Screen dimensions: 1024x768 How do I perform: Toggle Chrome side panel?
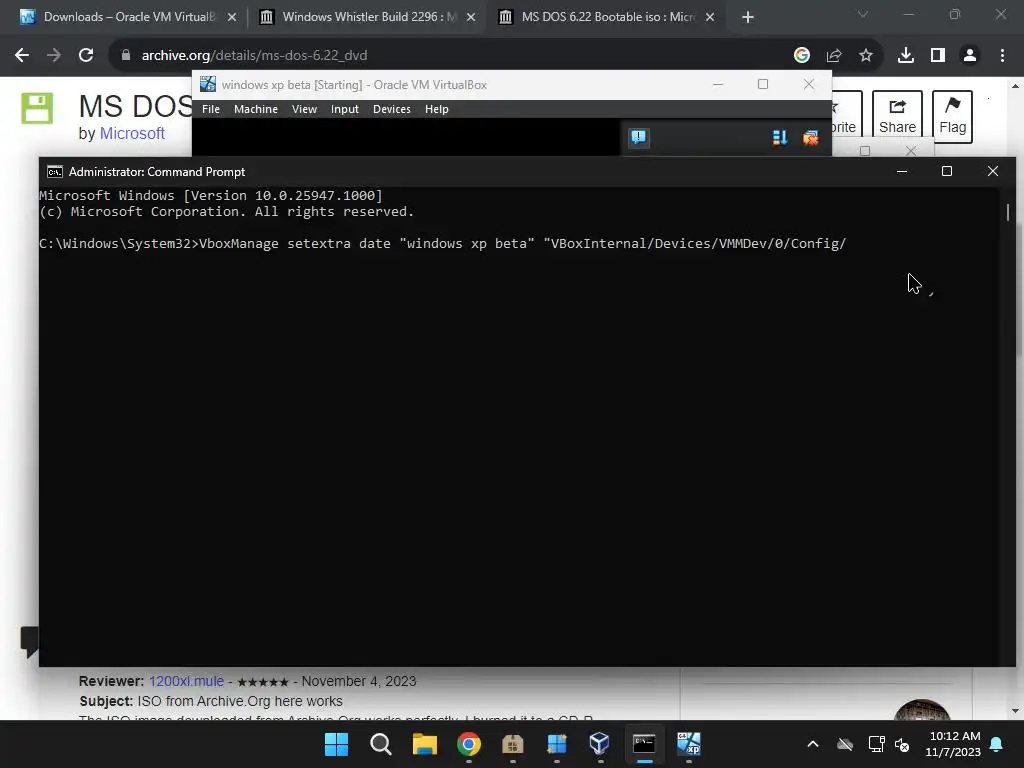coord(938,56)
